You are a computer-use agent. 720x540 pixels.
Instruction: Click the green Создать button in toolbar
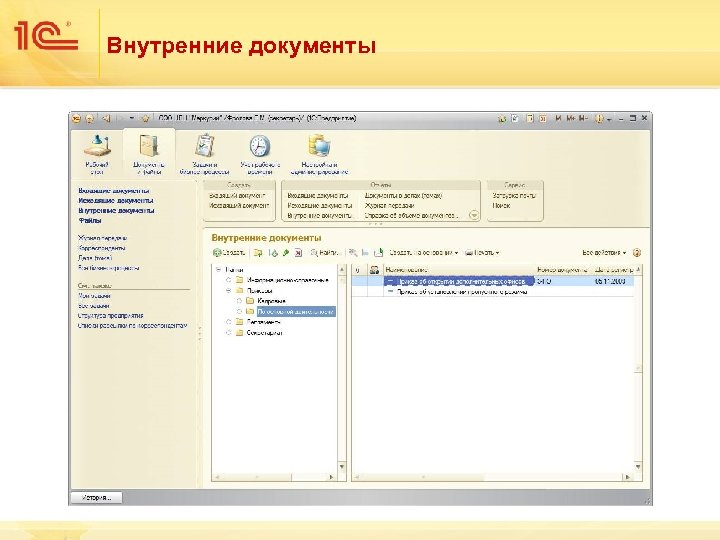(229, 253)
